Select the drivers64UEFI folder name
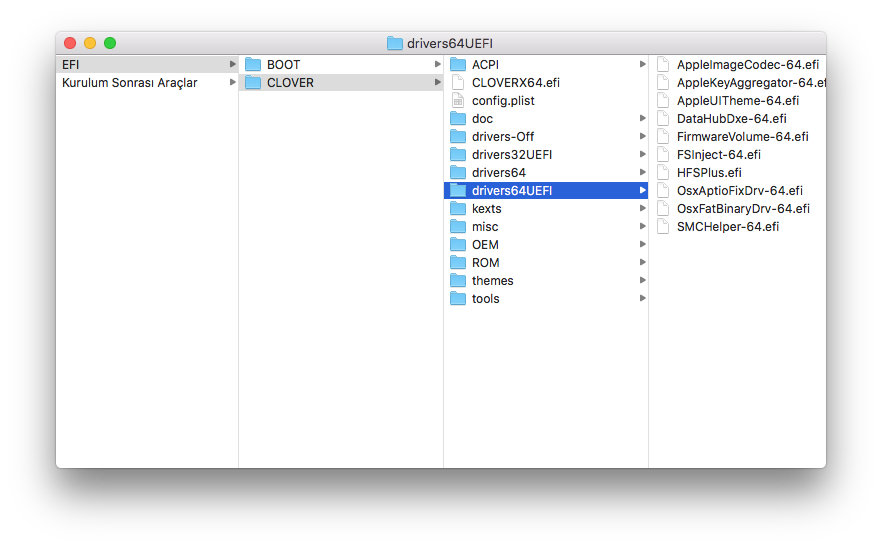This screenshot has width=882, height=548. [512, 191]
